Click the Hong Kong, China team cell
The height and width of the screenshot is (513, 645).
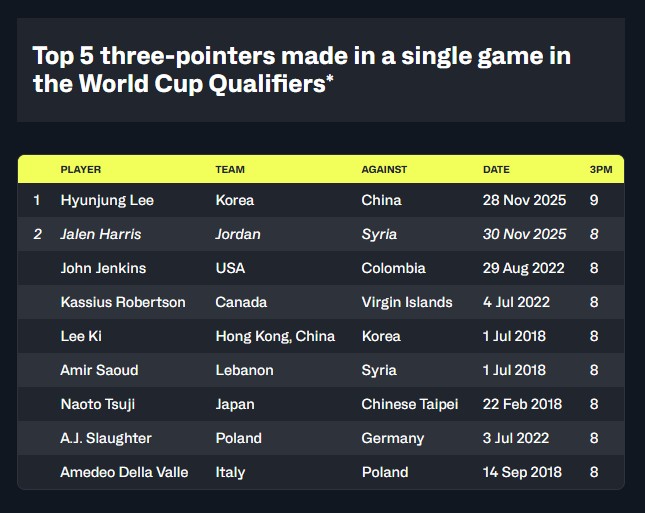pyautogui.click(x=275, y=336)
